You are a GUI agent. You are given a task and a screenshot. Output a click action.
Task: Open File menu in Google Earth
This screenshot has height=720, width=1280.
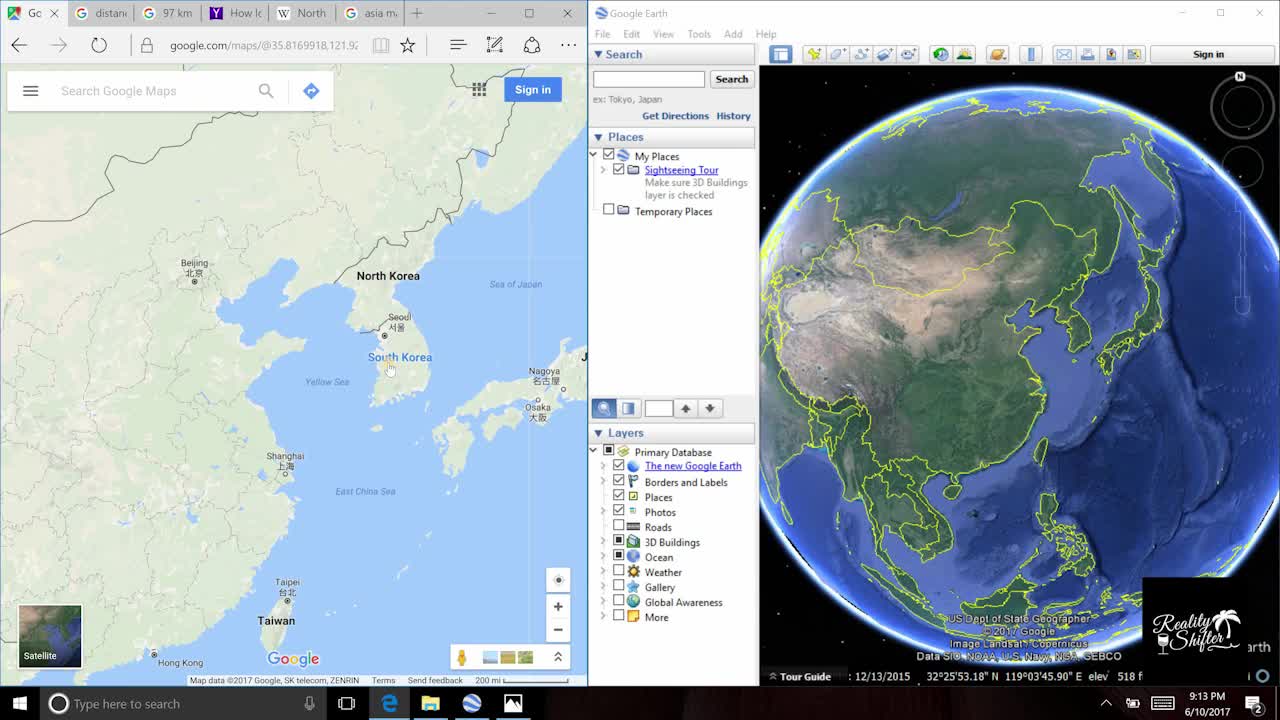(603, 34)
